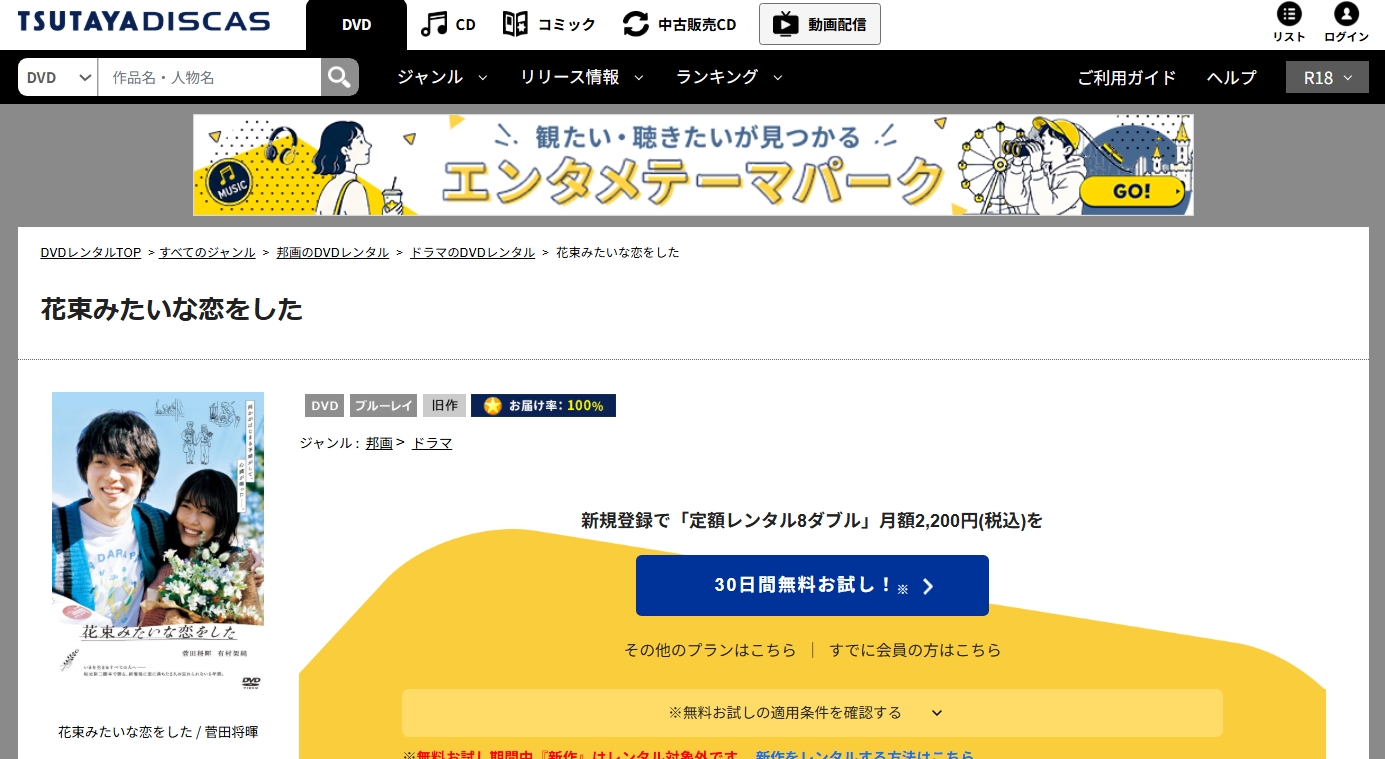Image resolution: width=1385 pixels, height=759 pixels.
Task: Open the R18 dropdown
Action: pyautogui.click(x=1327, y=77)
